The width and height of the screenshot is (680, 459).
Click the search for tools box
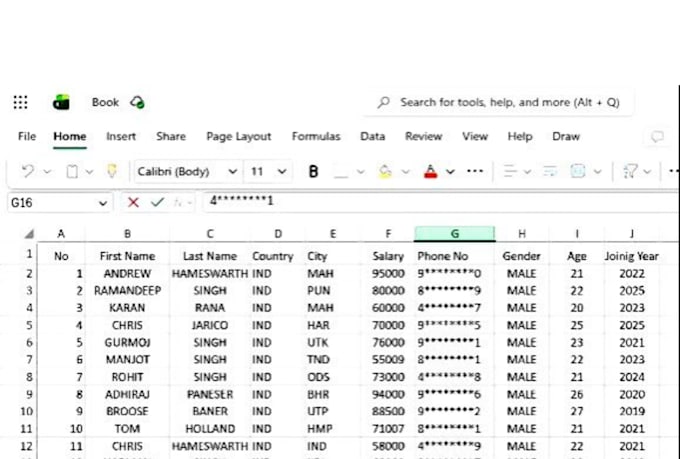tap(498, 102)
